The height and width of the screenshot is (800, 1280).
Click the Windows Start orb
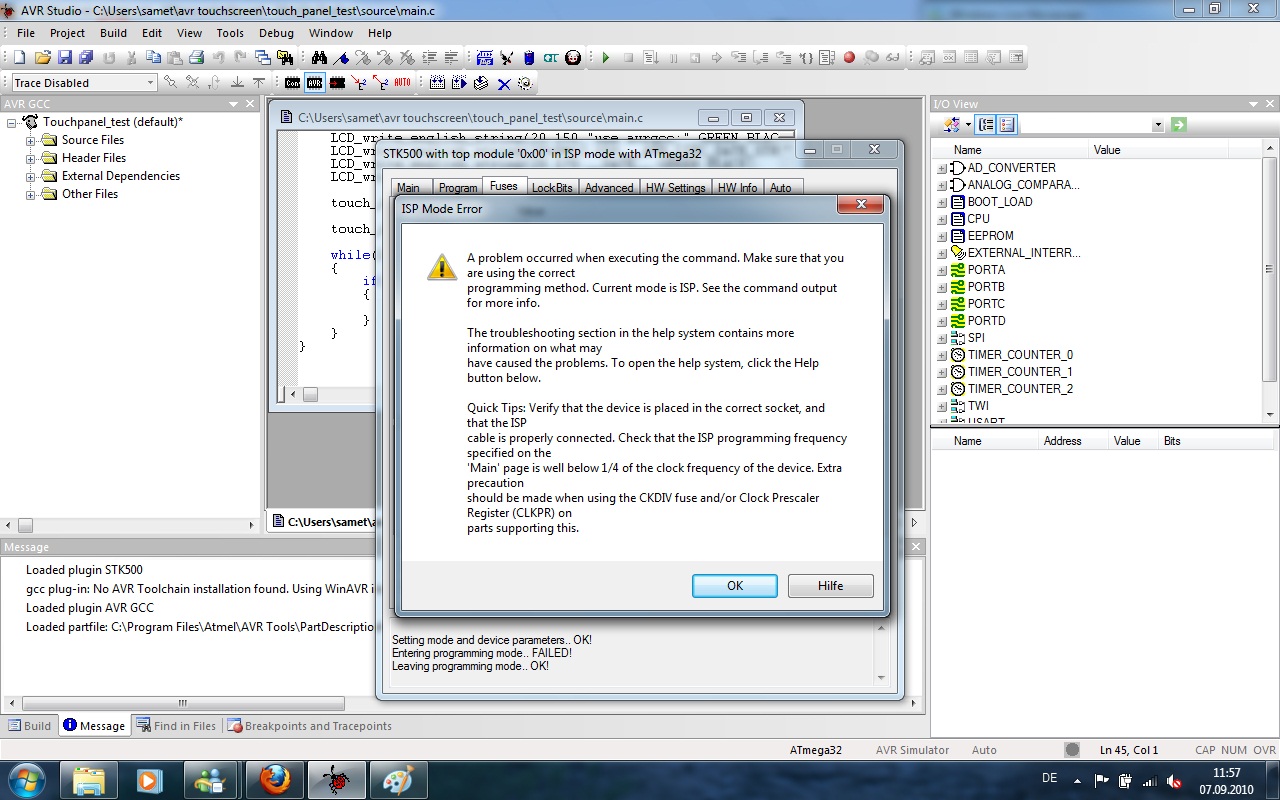coord(25,780)
